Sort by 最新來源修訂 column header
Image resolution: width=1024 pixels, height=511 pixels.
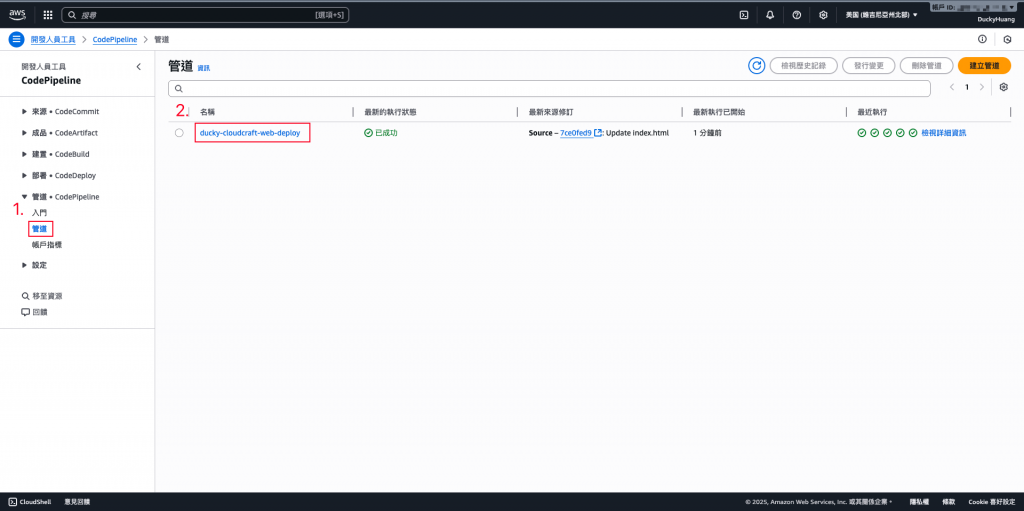pos(551,112)
